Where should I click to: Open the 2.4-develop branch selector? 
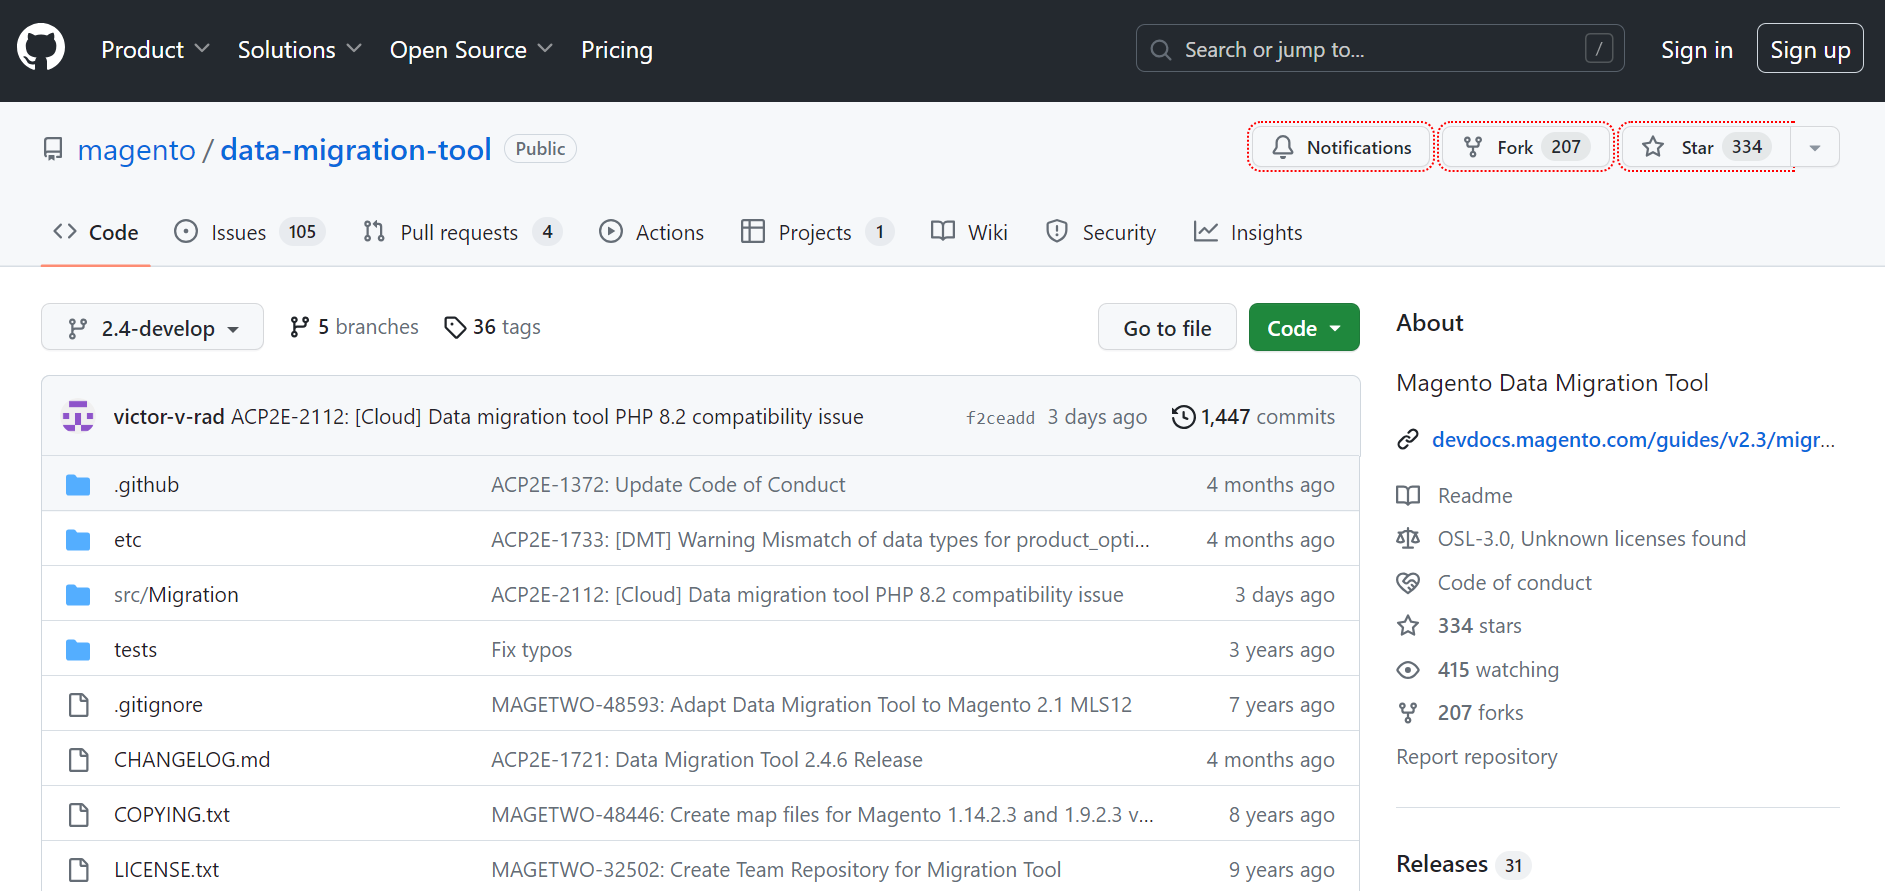[152, 327]
